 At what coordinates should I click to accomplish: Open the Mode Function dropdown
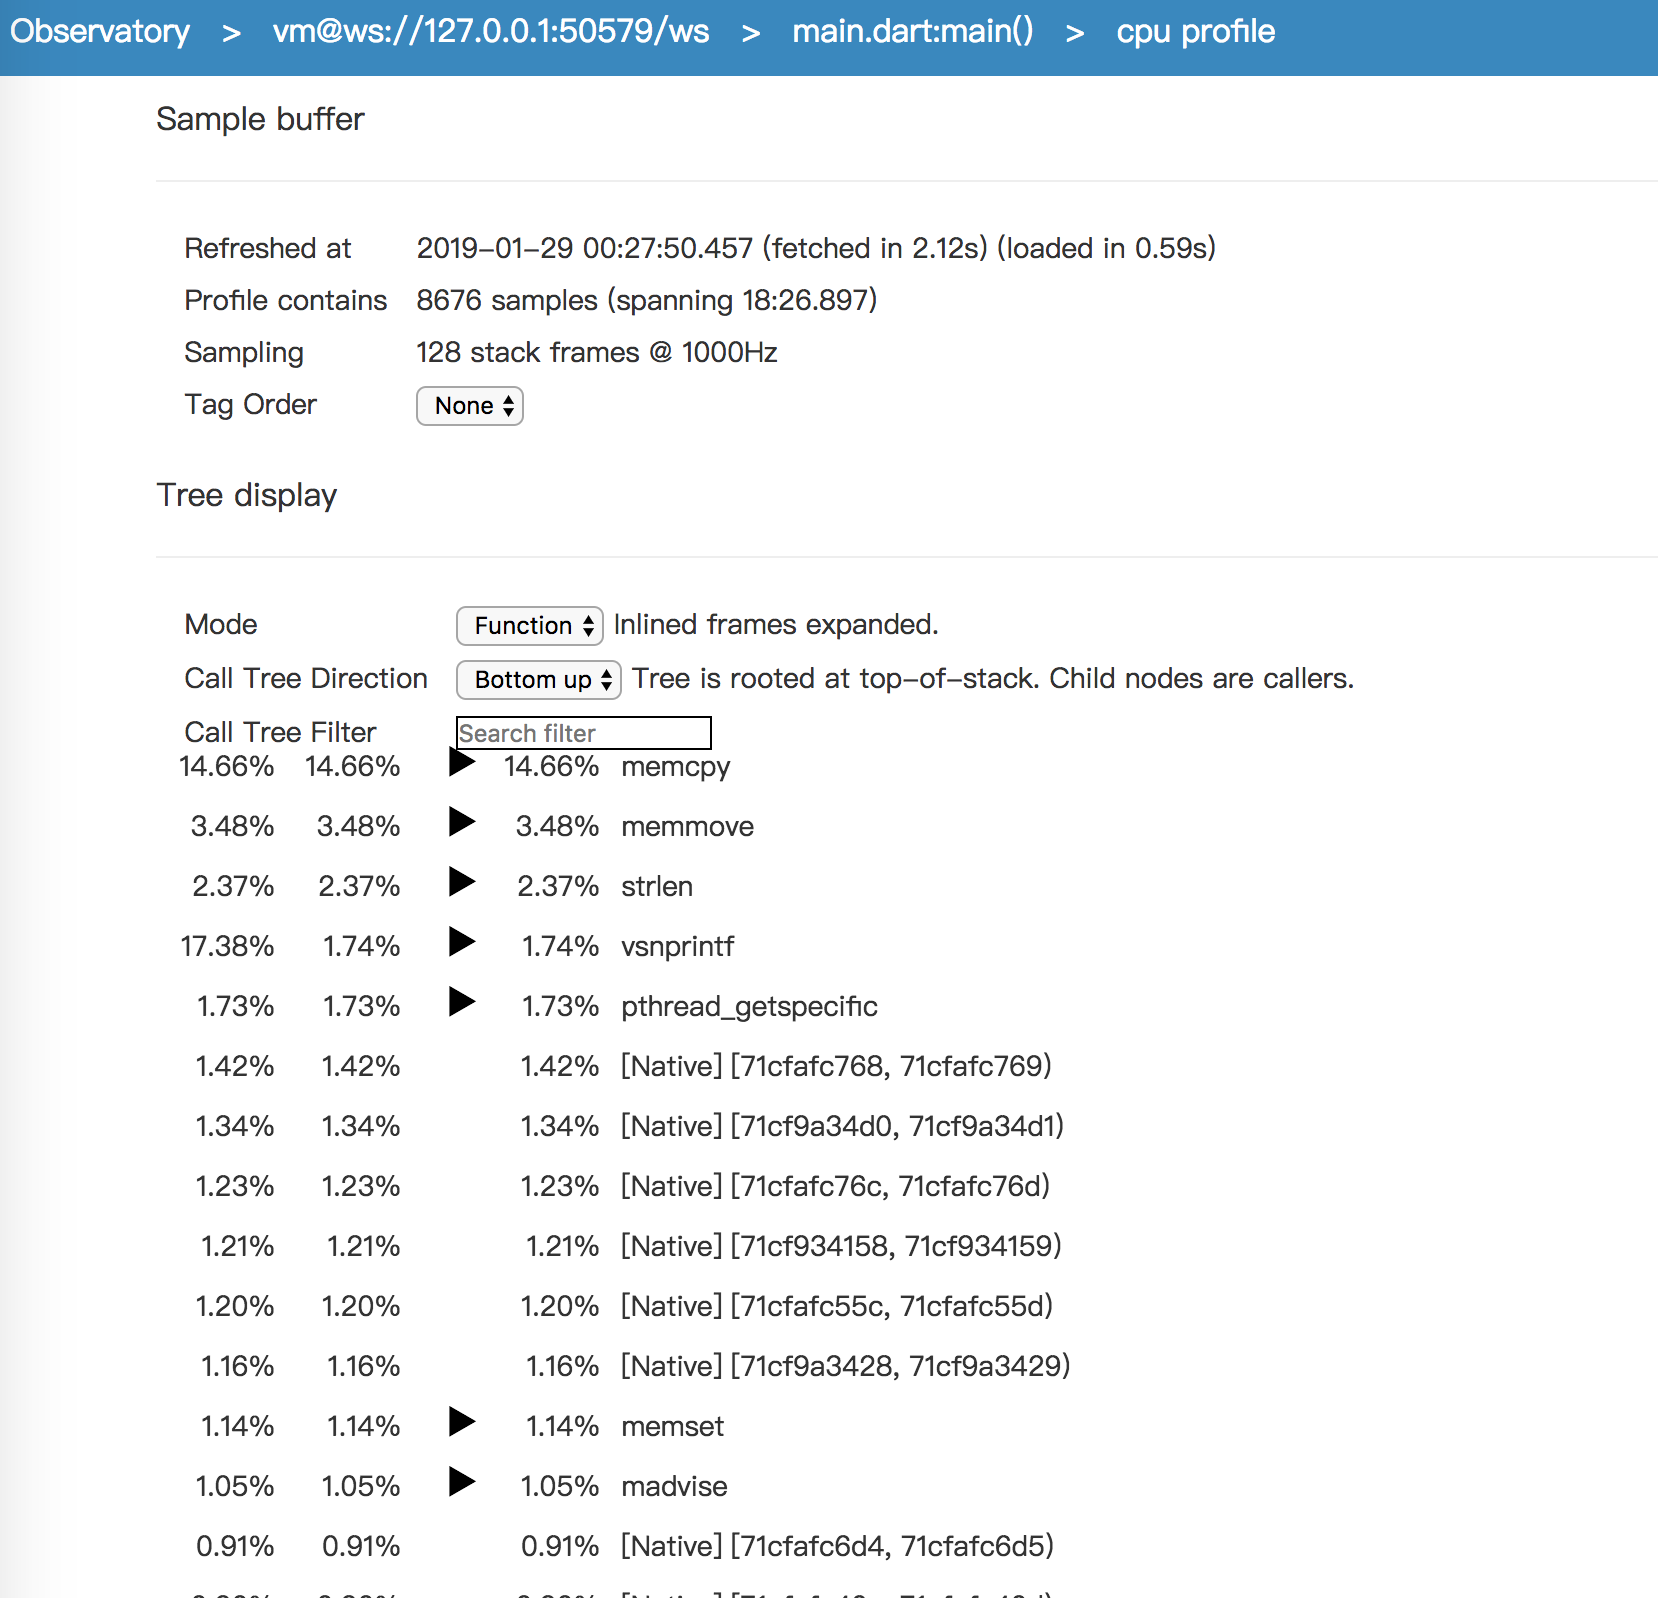coord(530,626)
